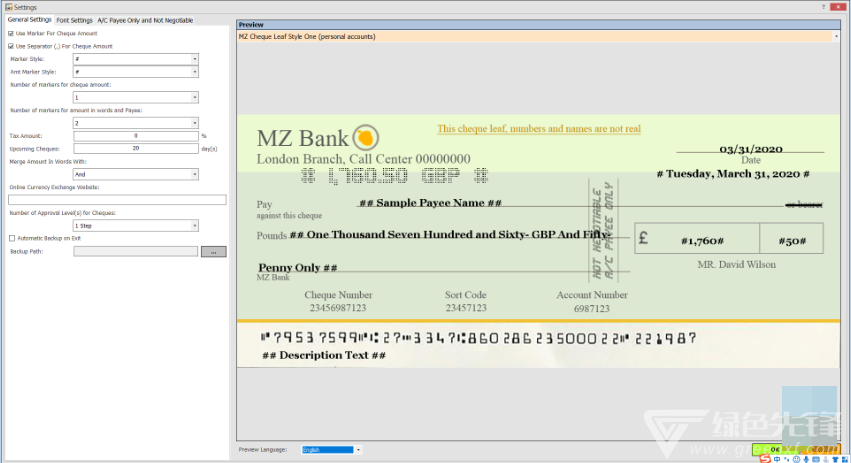This screenshot has width=851, height=463.
Task: Click the Sample Payee Name text on cheque
Action: click(x=430, y=202)
